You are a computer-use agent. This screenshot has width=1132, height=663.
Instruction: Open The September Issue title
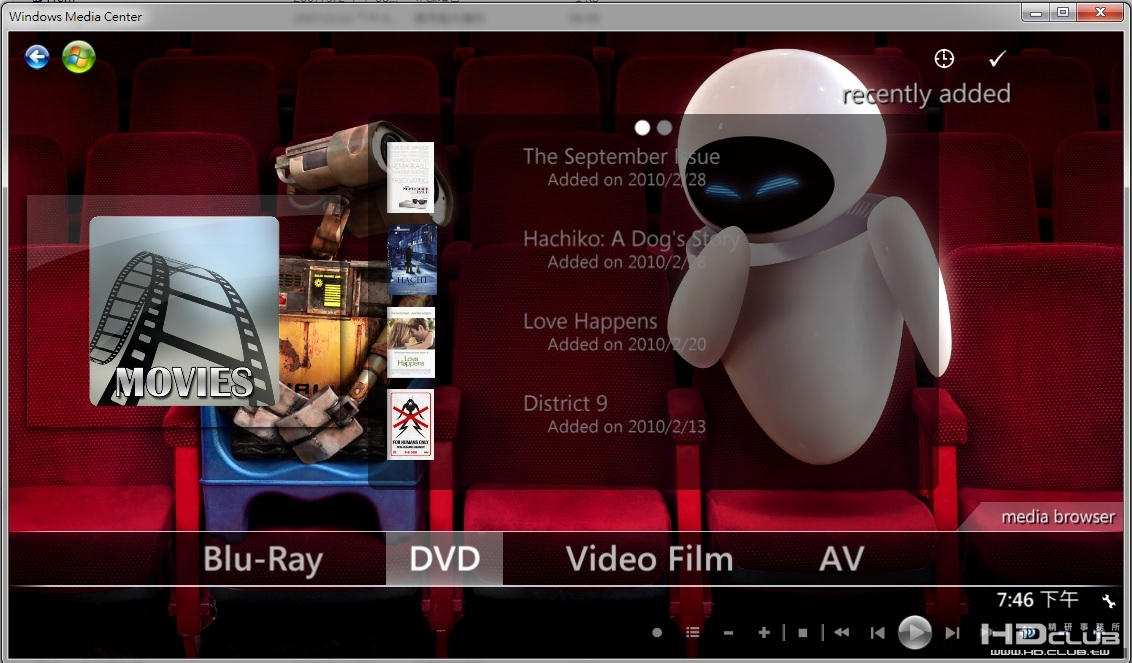pos(621,157)
